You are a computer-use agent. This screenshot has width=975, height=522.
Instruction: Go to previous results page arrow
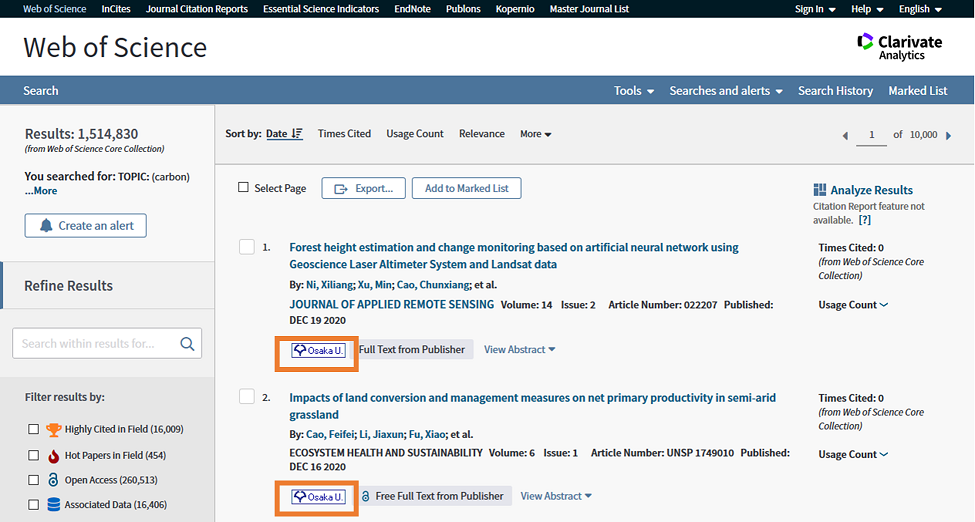(845, 135)
